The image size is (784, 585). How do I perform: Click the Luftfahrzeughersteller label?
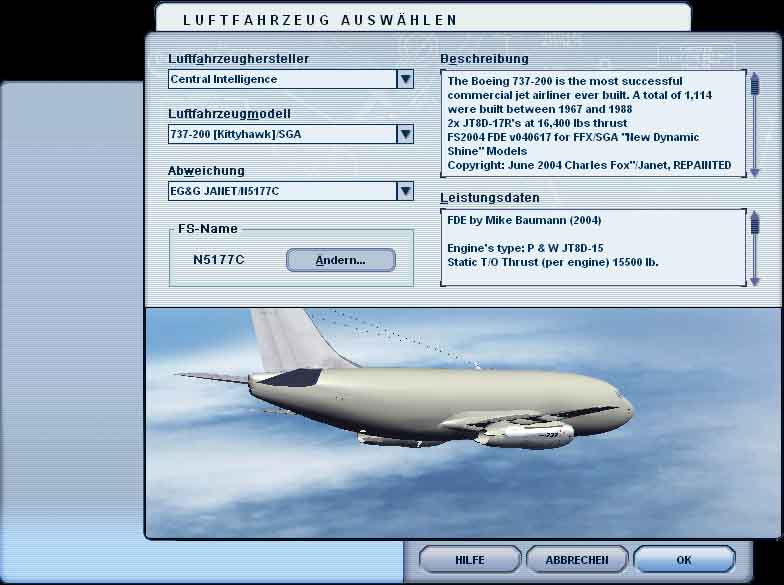click(238, 58)
